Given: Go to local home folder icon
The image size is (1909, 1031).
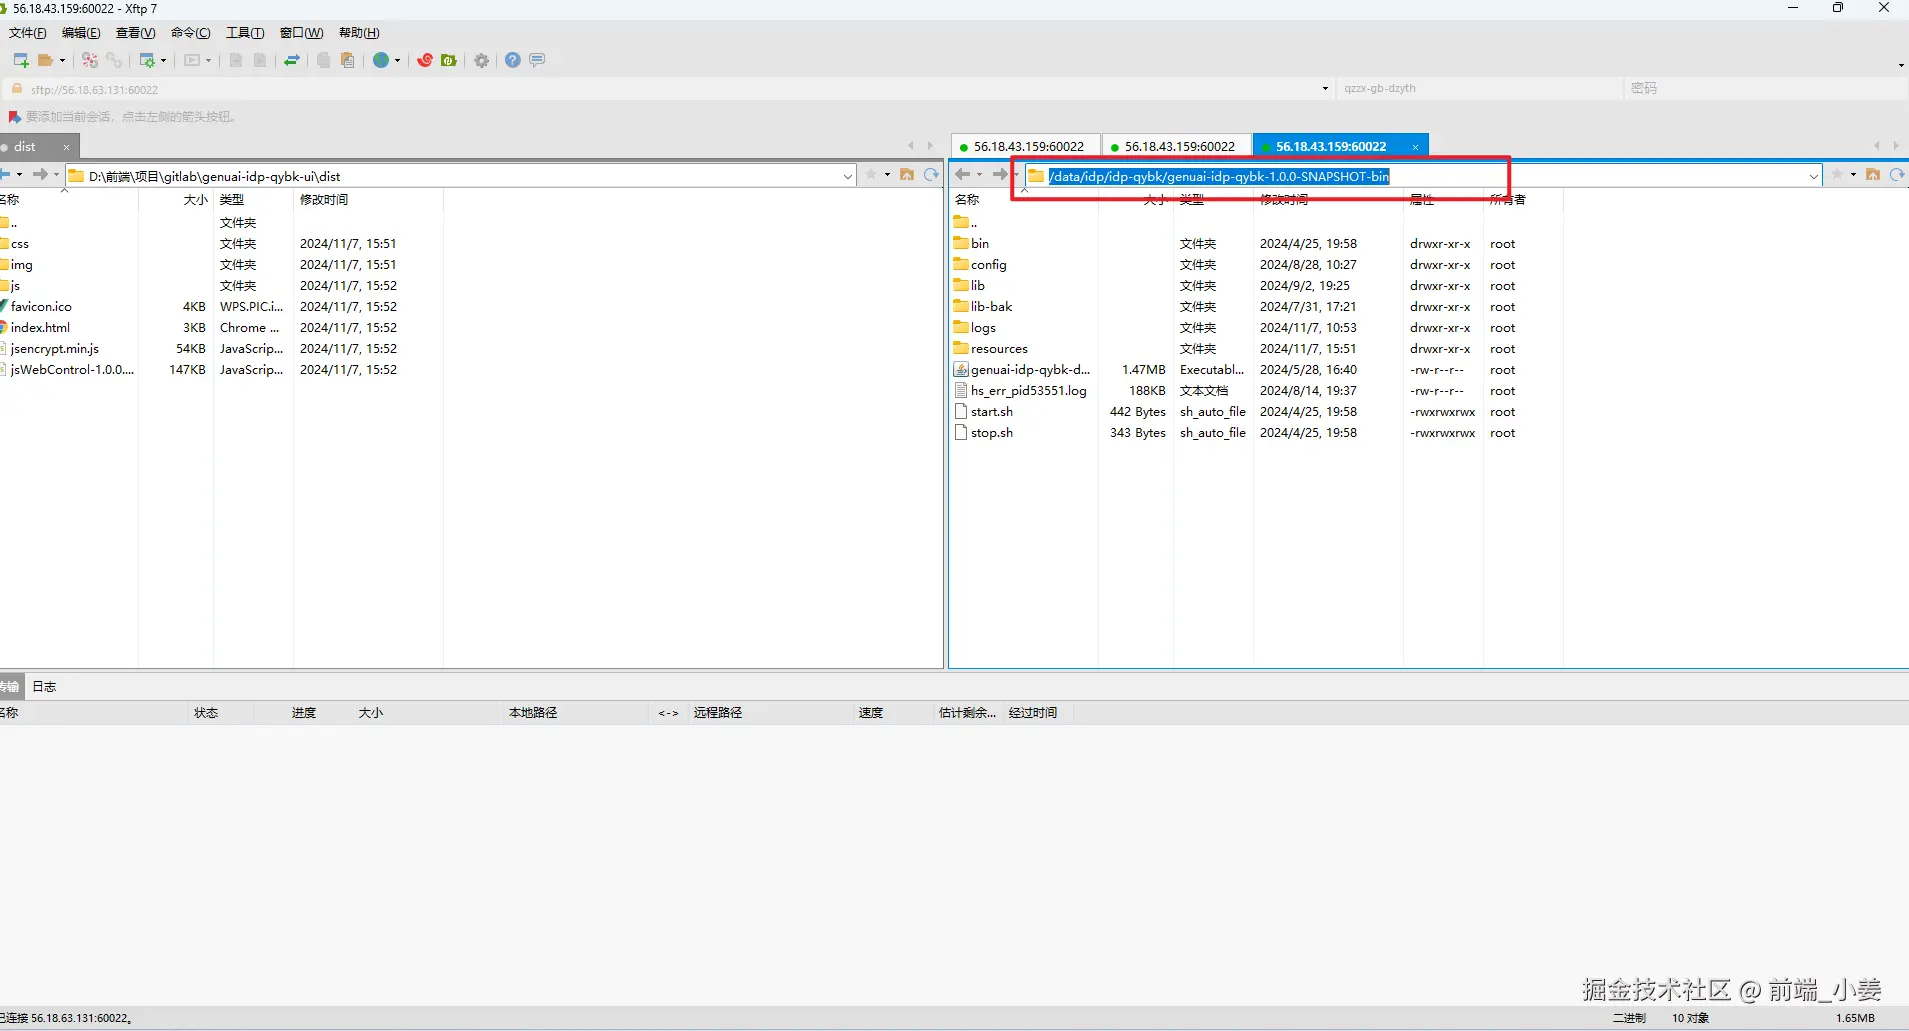Looking at the screenshot, I should pyautogui.click(x=907, y=175).
